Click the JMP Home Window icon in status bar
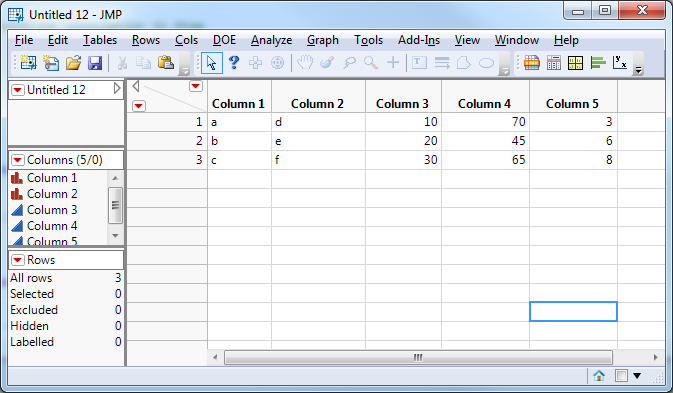The width and height of the screenshot is (673, 393). pos(599,376)
